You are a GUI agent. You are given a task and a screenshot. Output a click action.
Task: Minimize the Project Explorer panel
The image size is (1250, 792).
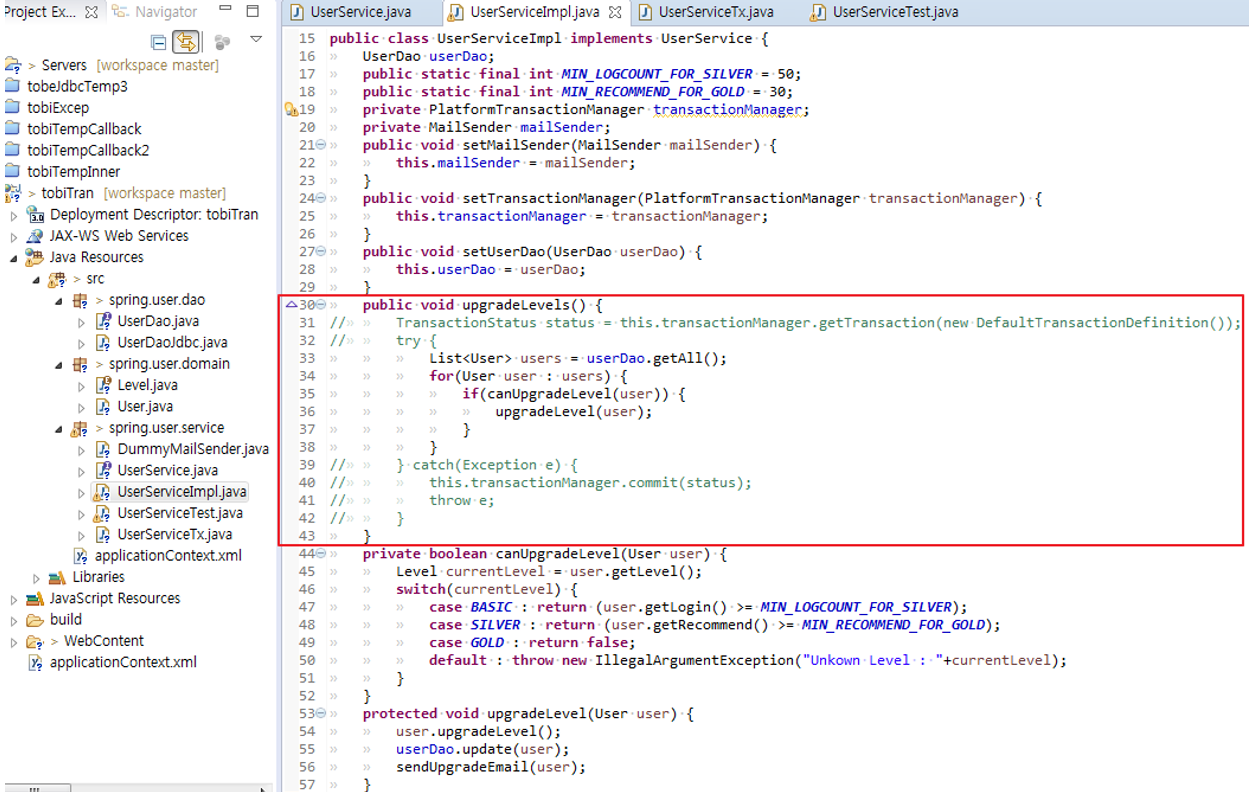pyautogui.click(x=226, y=10)
